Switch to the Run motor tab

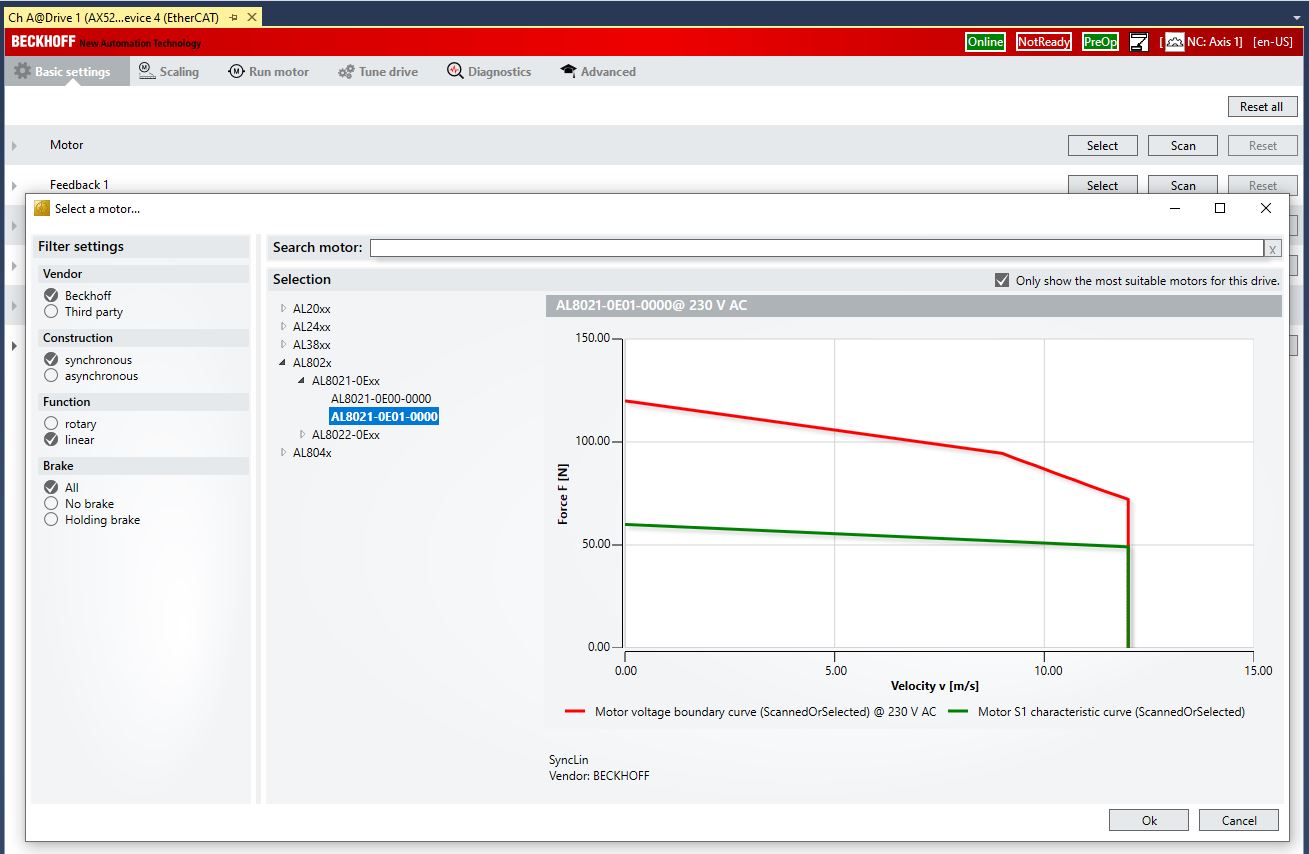[268, 72]
